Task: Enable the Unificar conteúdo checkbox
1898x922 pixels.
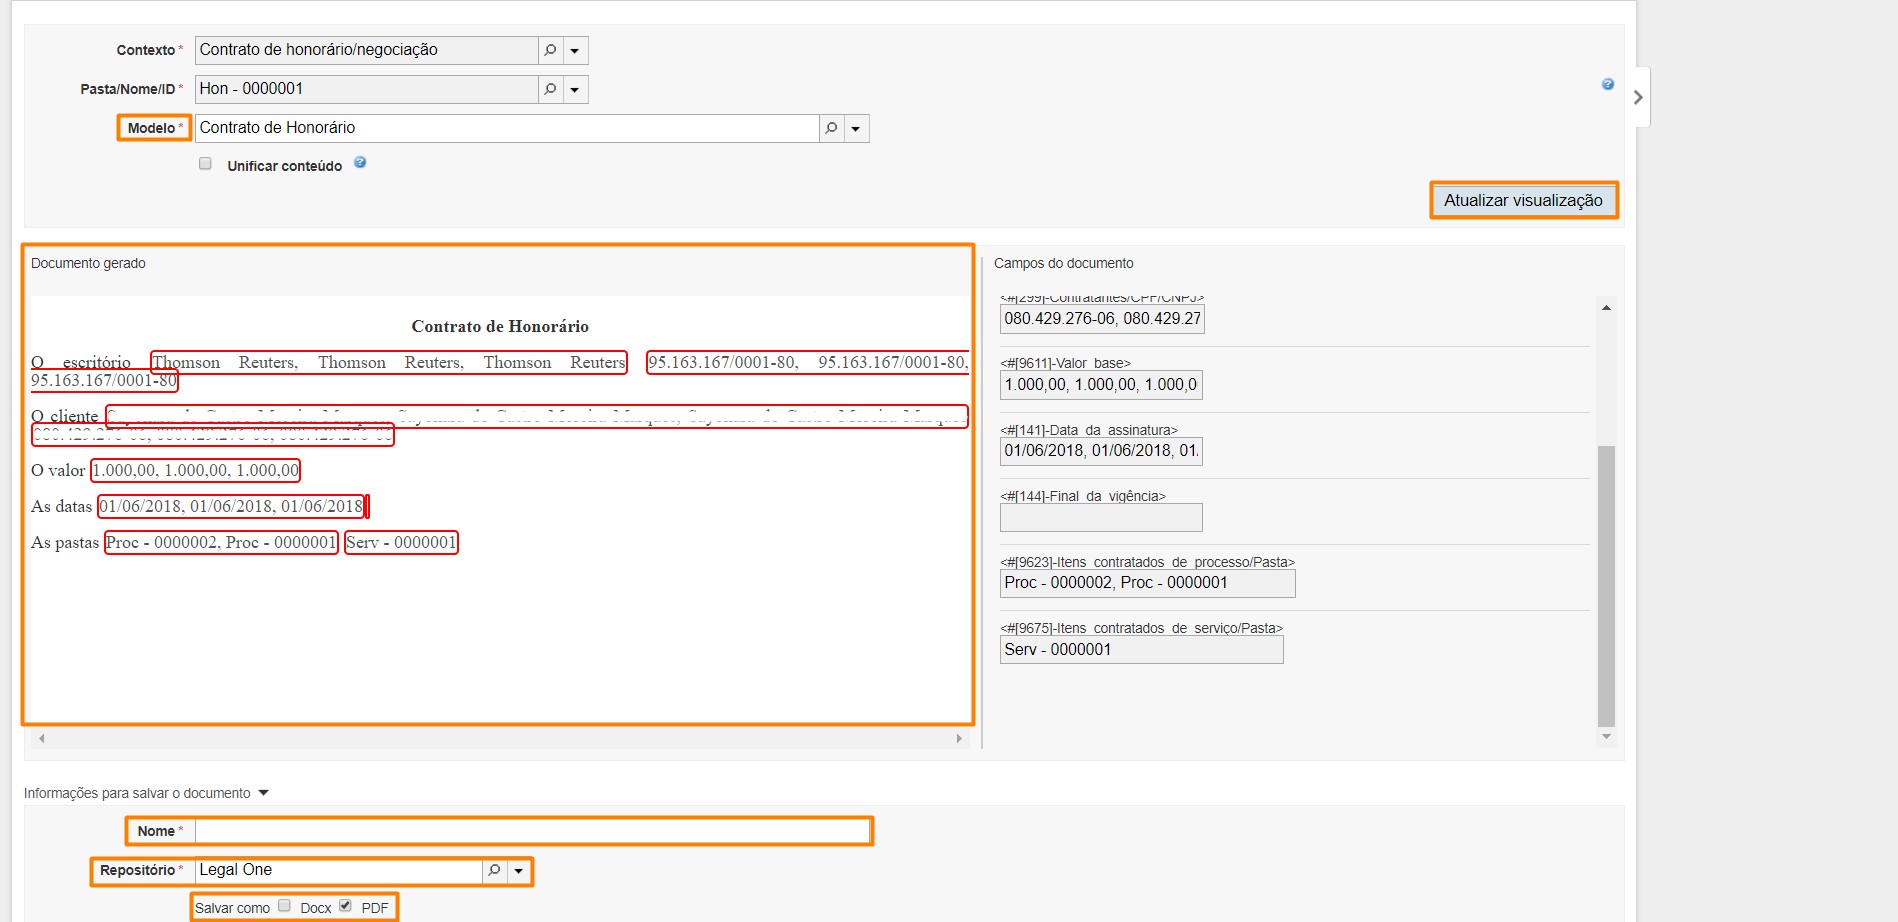Action: [x=205, y=164]
